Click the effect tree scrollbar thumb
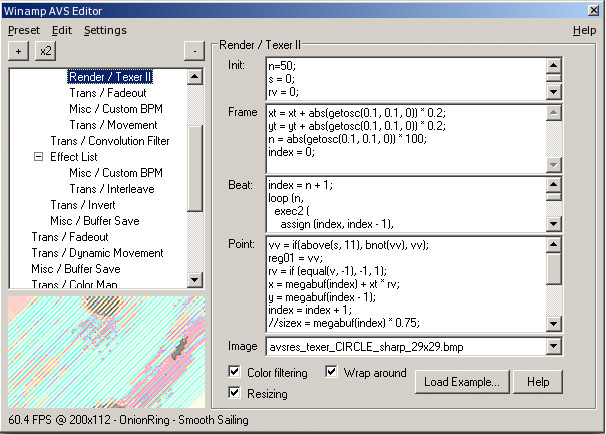Viewport: 606px width, 434px height. click(x=194, y=168)
